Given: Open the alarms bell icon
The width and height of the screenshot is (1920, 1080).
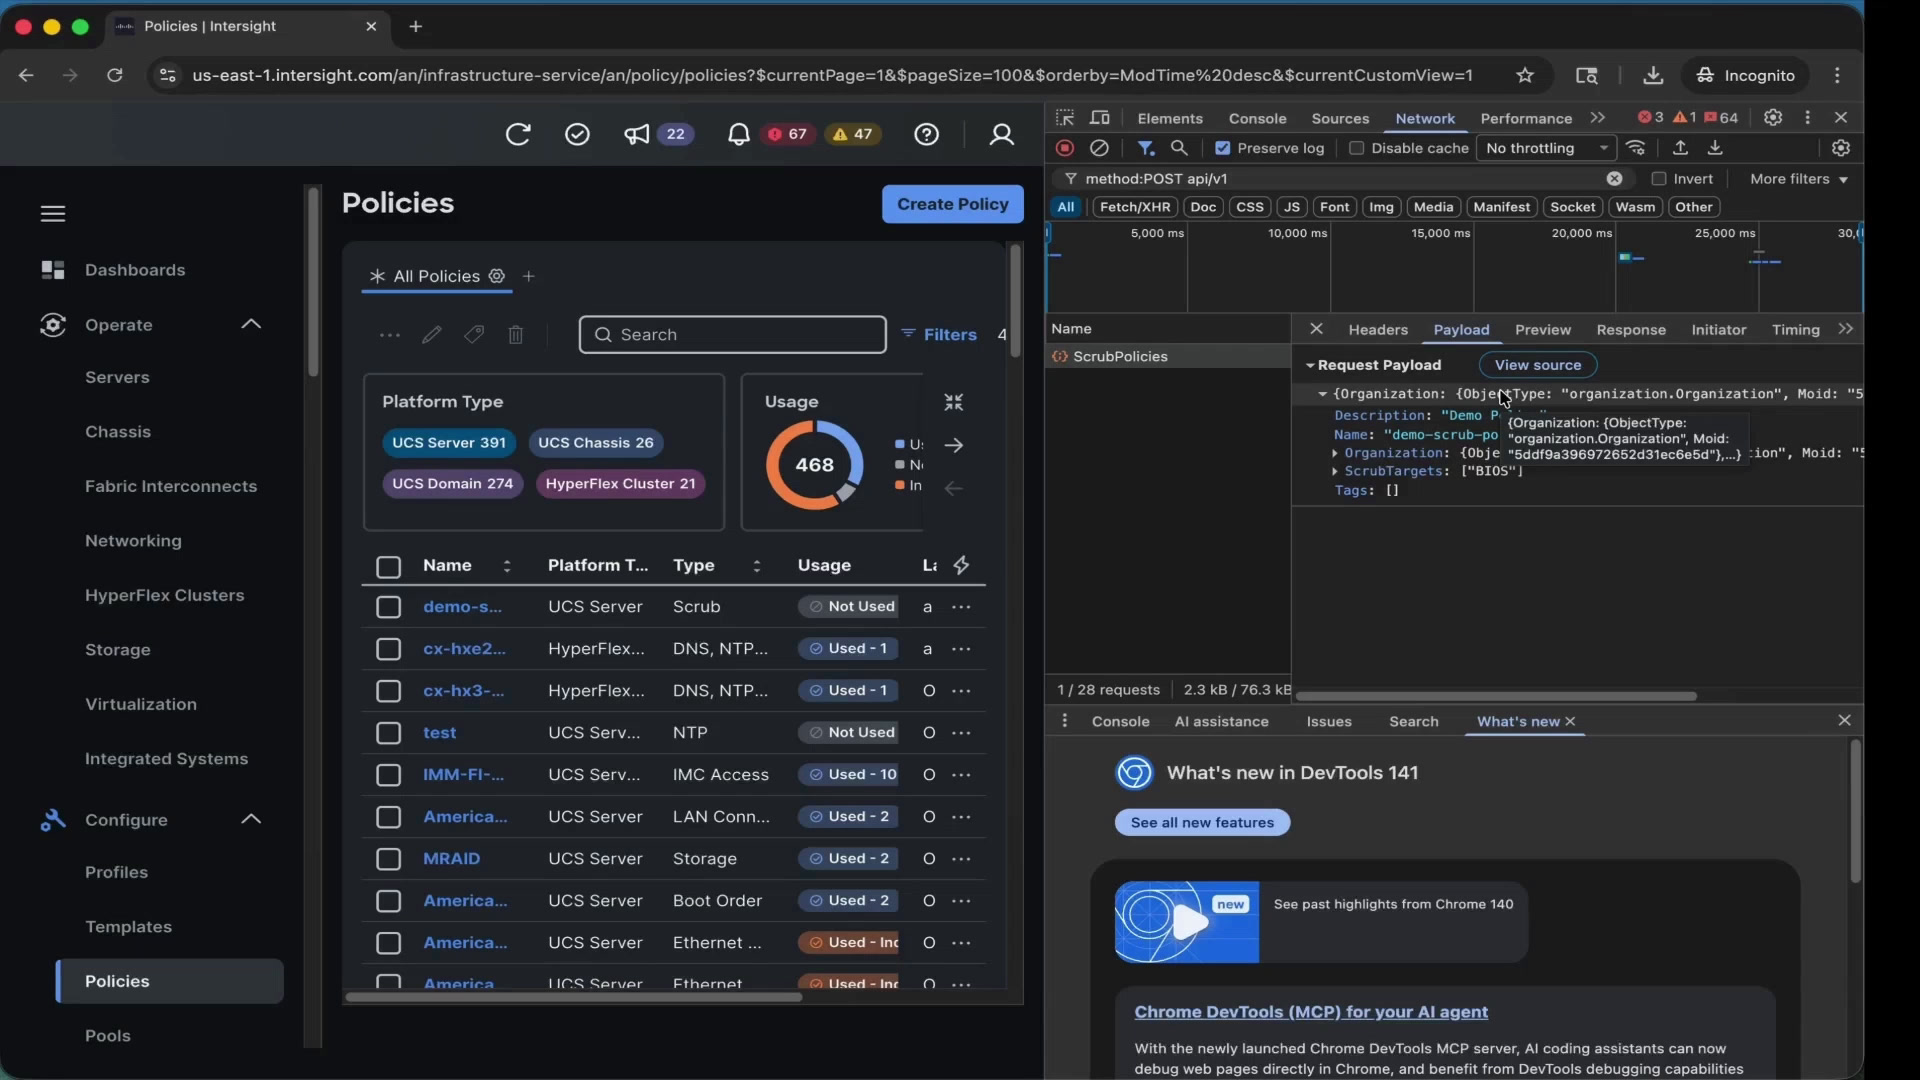Looking at the screenshot, I should [738, 134].
